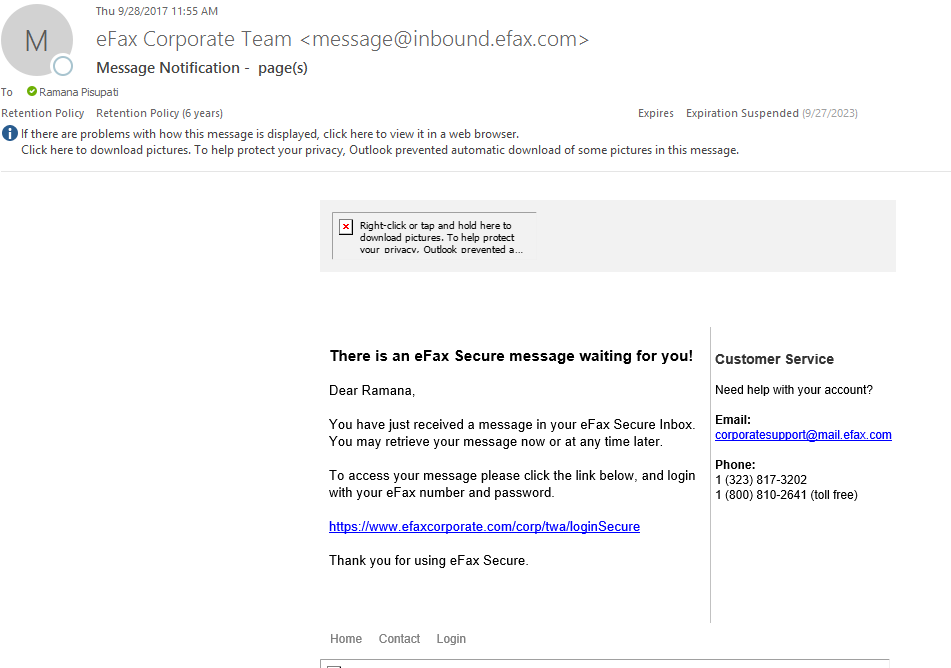Select recipient name Ramana Pisupati

(x=79, y=92)
